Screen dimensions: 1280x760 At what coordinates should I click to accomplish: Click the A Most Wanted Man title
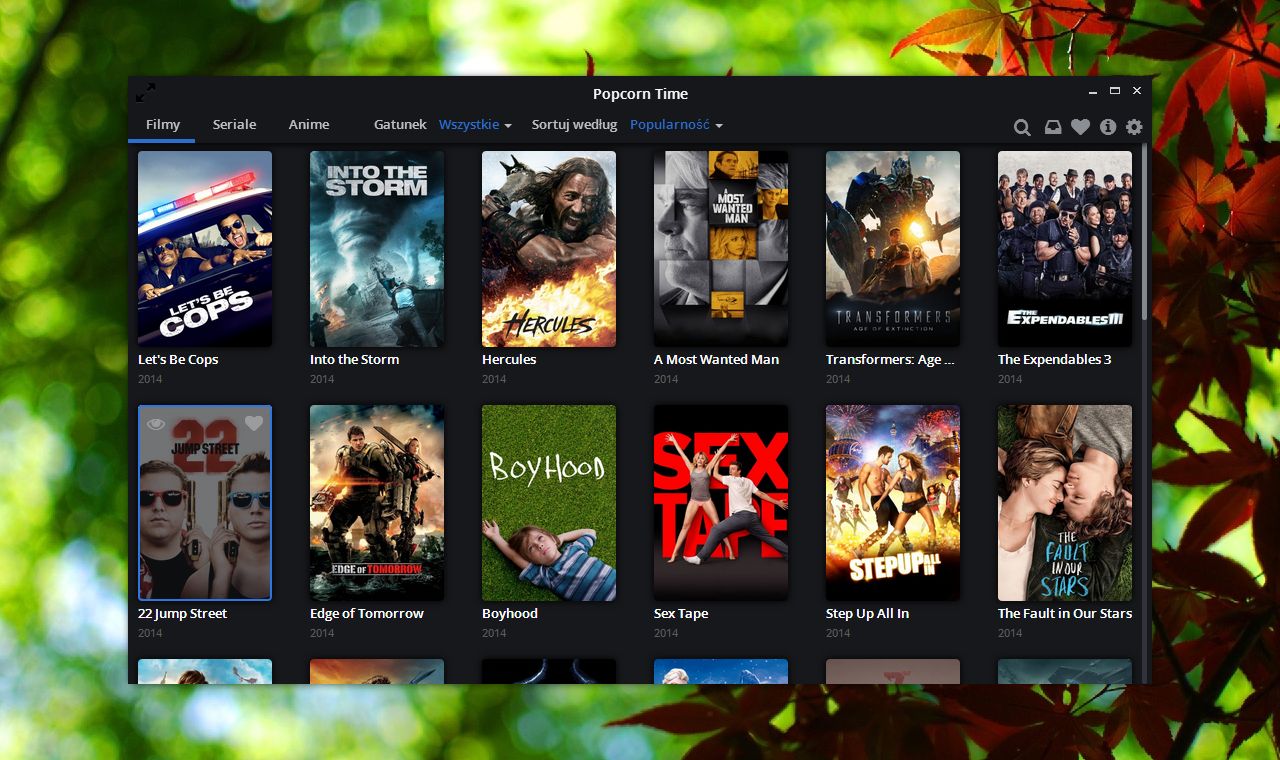click(x=716, y=360)
